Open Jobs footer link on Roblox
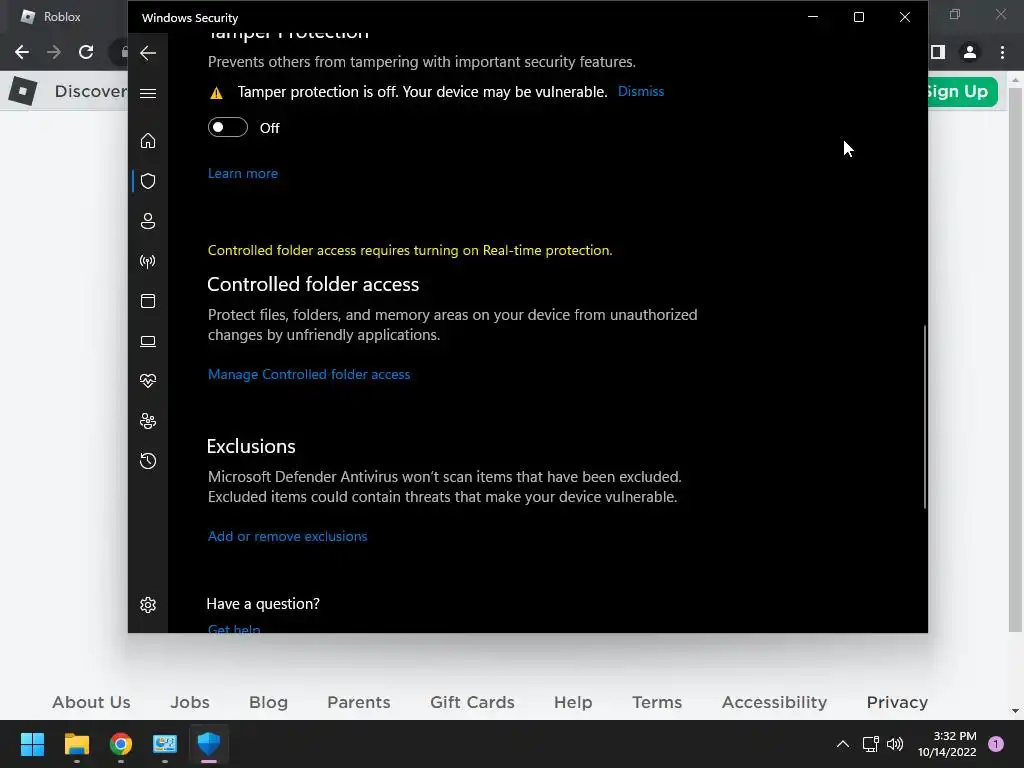This screenshot has width=1024, height=768. pos(190,703)
